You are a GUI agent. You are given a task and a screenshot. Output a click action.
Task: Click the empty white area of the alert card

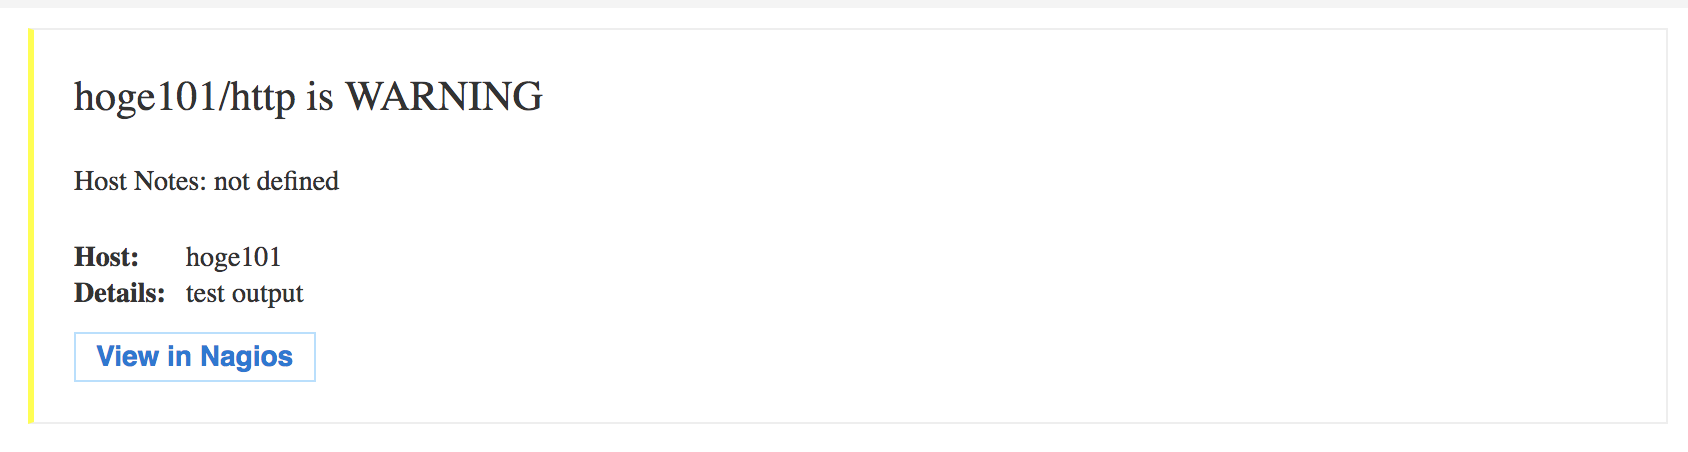(x=1000, y=250)
